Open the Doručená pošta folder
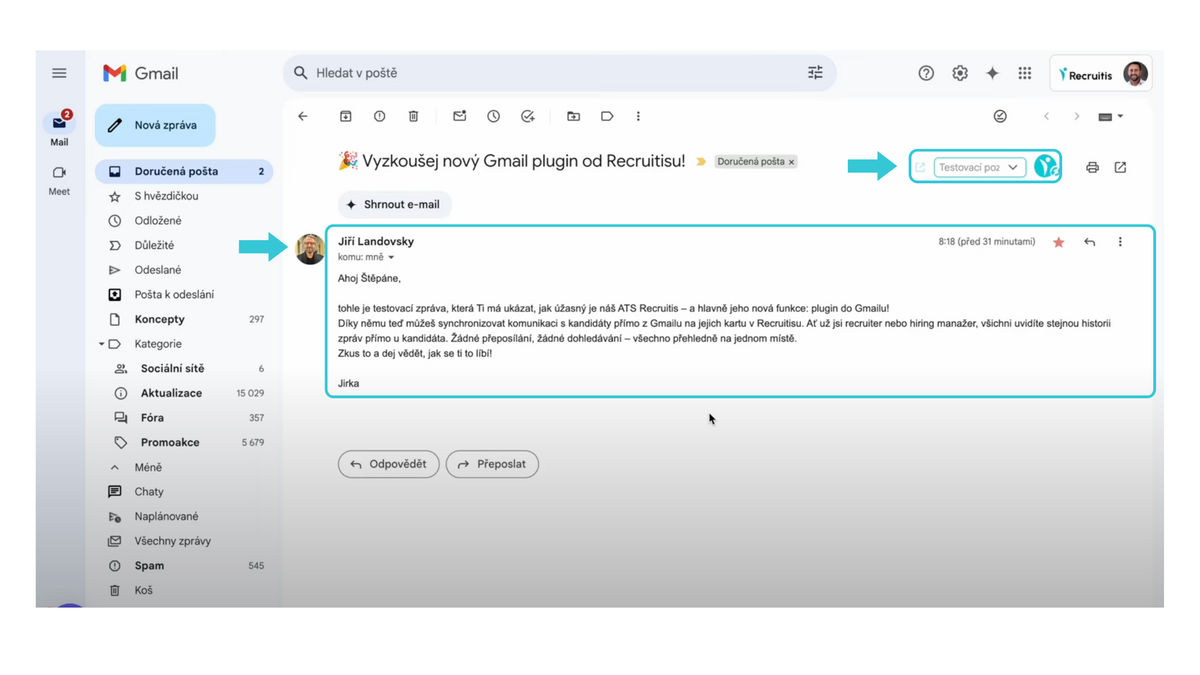The width and height of the screenshot is (1200, 675). 184,171
